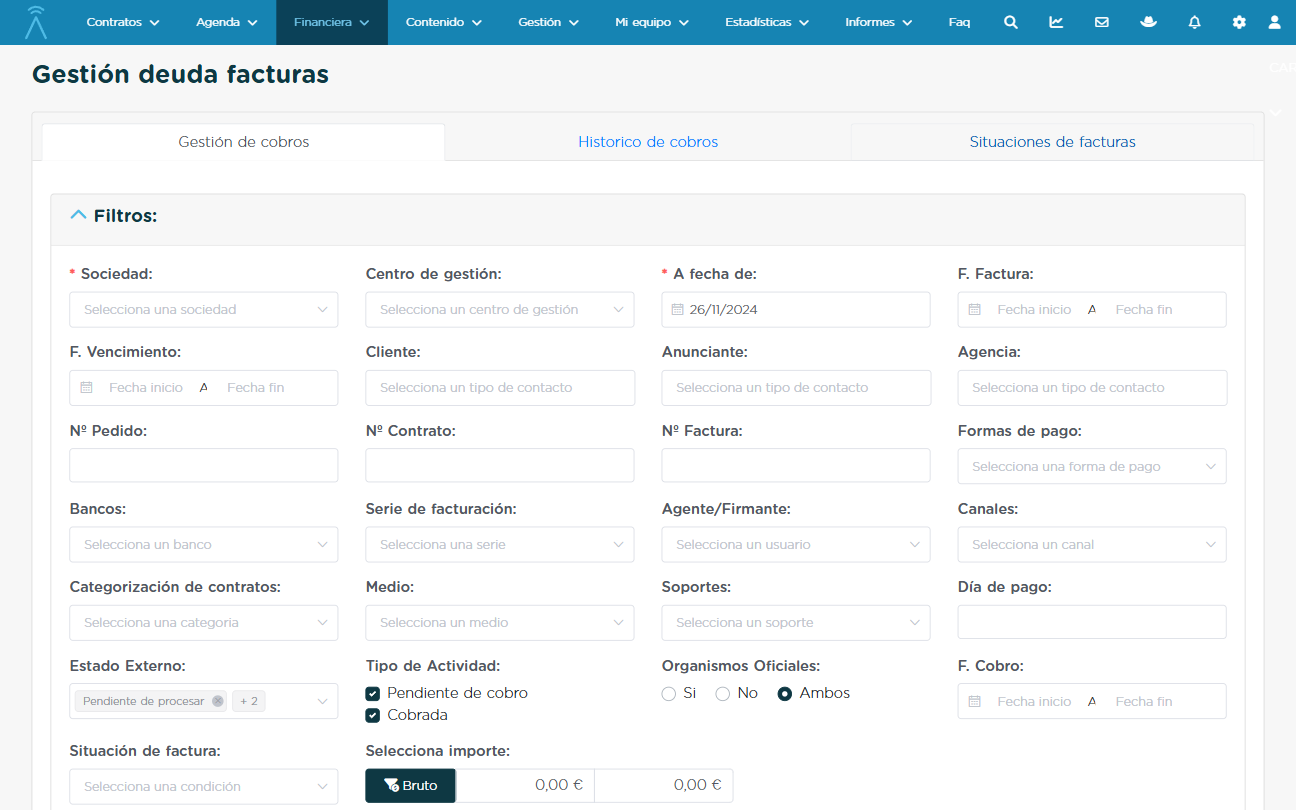The image size is (1296, 810).
Task: Remove the Pendiente de procesar tag
Action: coord(217,701)
